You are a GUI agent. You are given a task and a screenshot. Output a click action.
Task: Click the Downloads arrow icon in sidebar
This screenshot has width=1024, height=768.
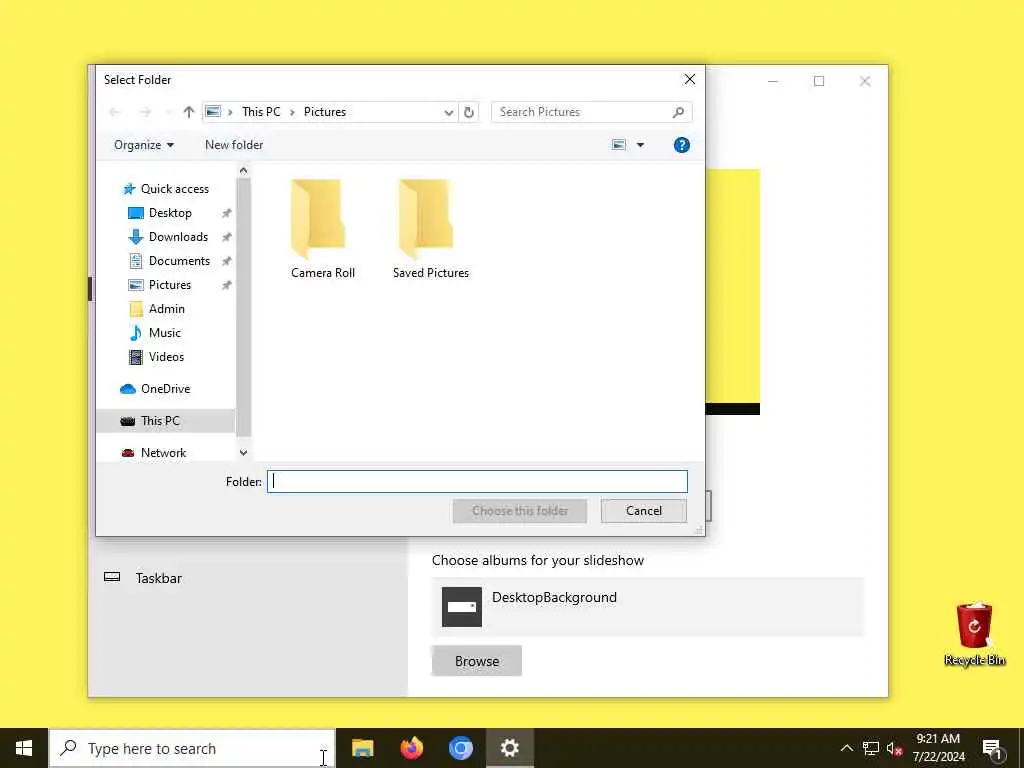pos(136,237)
